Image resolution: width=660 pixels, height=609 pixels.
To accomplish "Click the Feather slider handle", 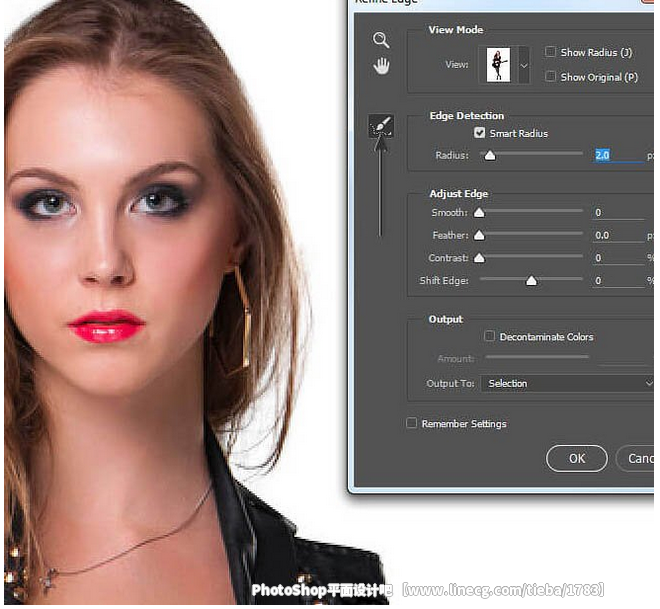I will (x=479, y=235).
